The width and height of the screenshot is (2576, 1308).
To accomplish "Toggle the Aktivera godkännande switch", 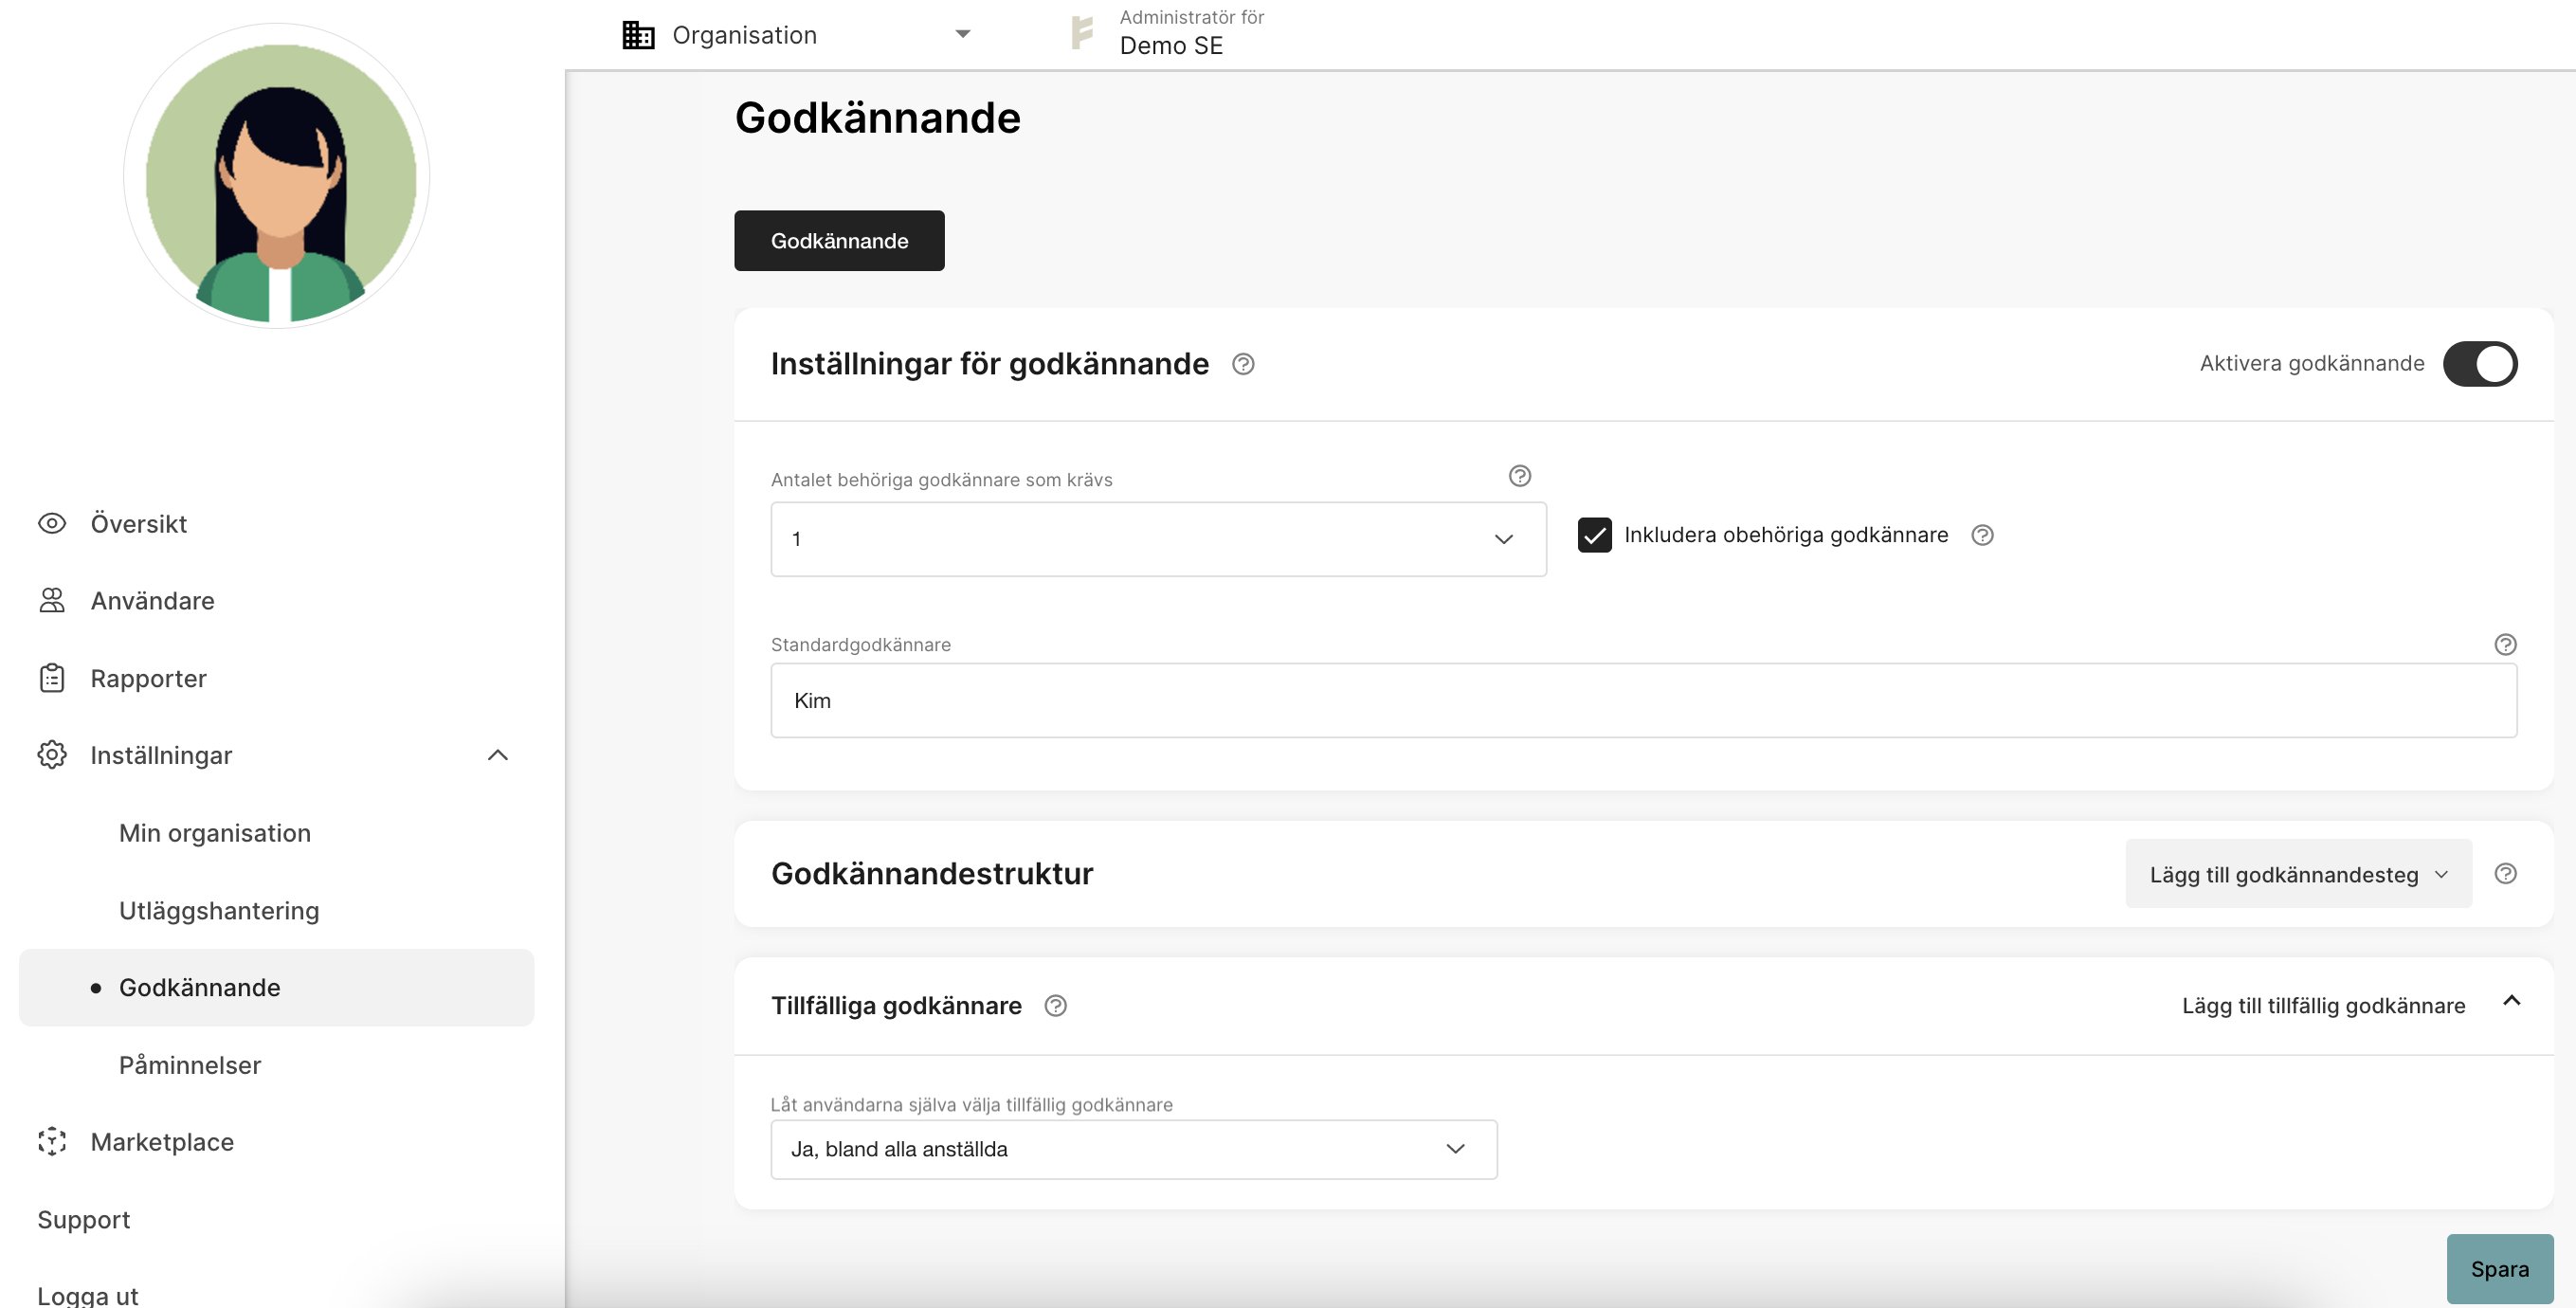I will pyautogui.click(x=2480, y=364).
